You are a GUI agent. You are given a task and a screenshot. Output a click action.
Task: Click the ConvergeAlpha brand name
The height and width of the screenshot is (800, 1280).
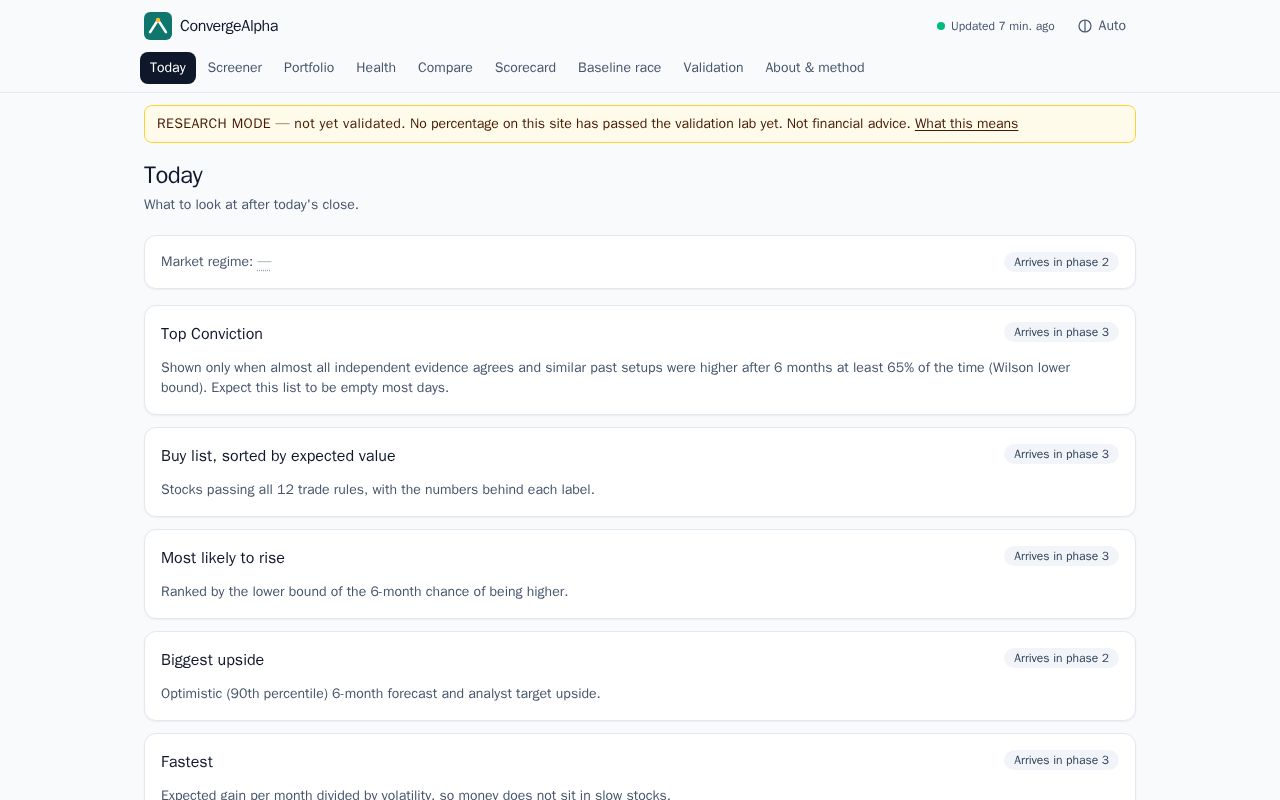(229, 26)
